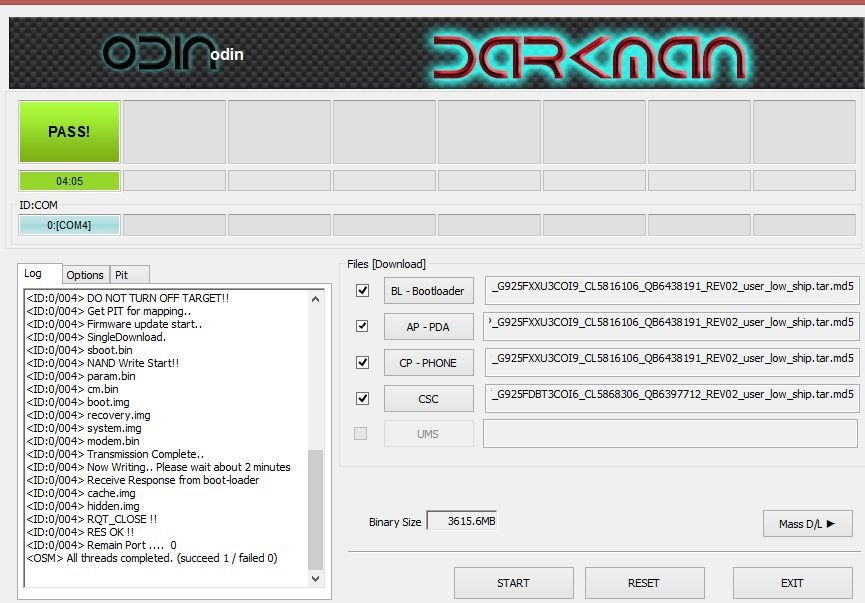Click log line 'Receive Response from boot-loader'
Screen dimensions: 865x603
click(143, 480)
